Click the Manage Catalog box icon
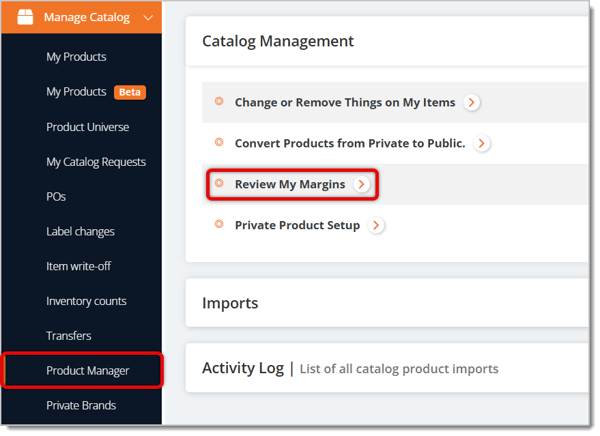This screenshot has width=600, height=436. click(25, 17)
